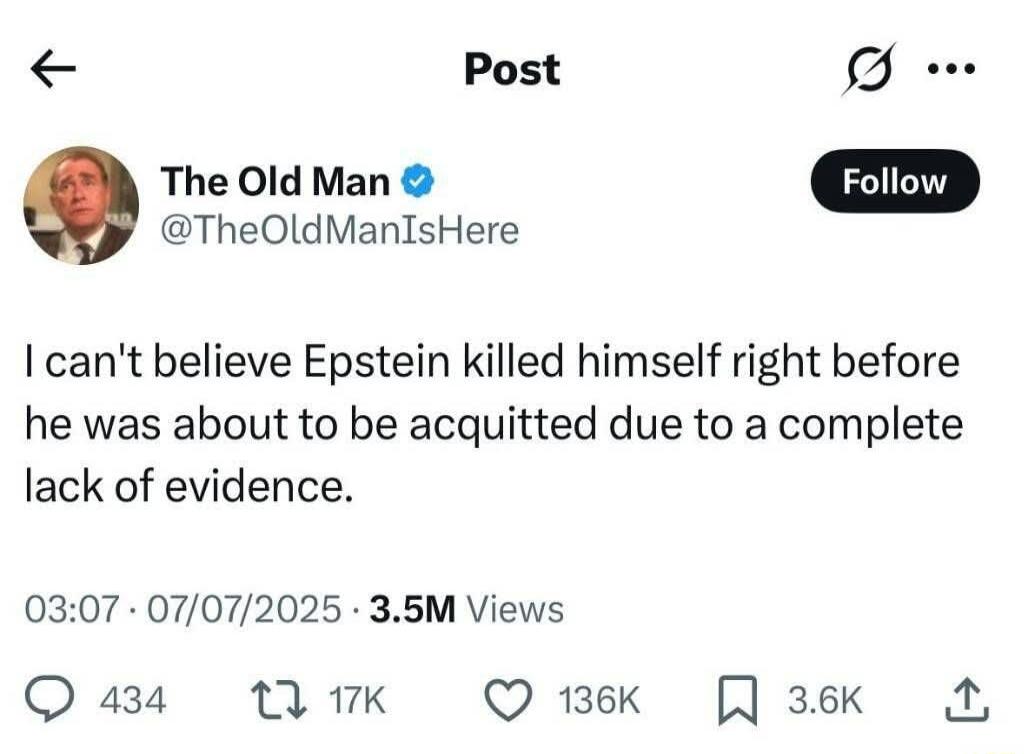Like the post with heart icon
This screenshot has width=1024, height=754.
click(509, 700)
